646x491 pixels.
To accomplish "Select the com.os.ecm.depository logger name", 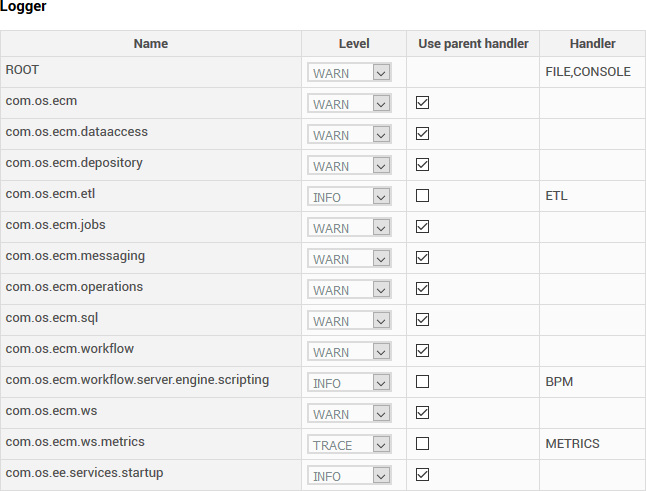I will coord(74,163).
